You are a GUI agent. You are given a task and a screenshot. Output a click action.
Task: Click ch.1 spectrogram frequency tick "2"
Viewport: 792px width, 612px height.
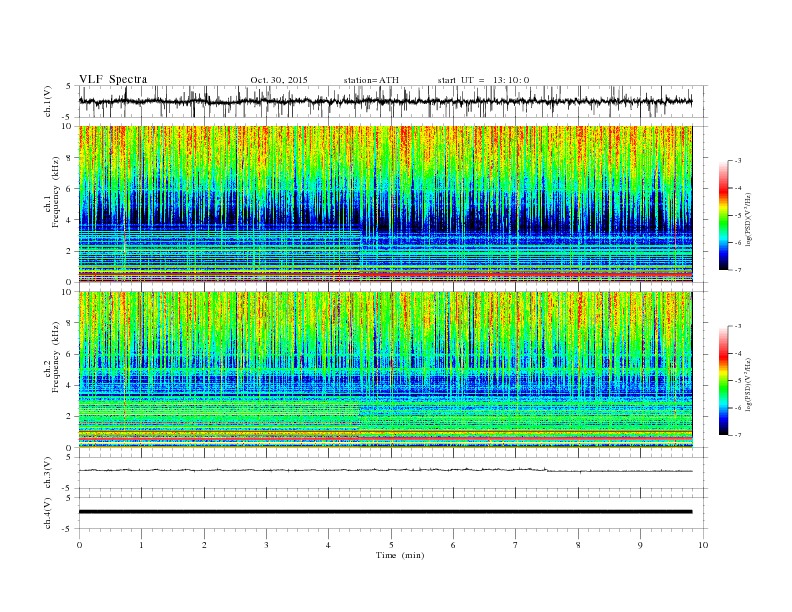pyautogui.click(x=69, y=251)
